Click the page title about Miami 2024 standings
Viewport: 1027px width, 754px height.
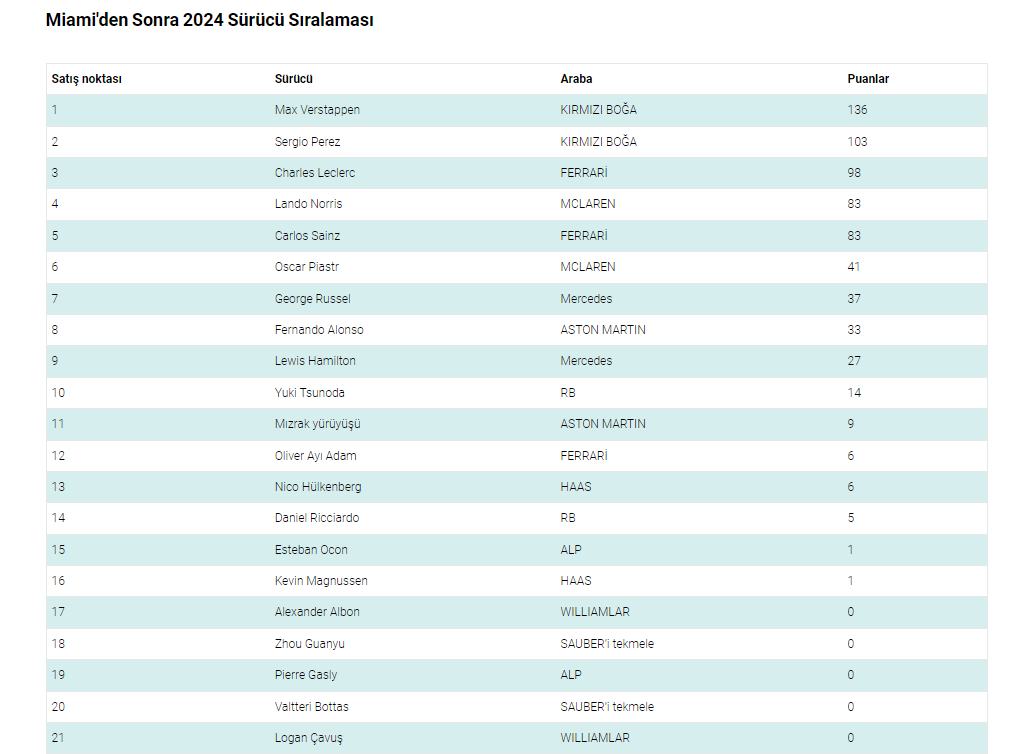pyautogui.click(x=210, y=20)
